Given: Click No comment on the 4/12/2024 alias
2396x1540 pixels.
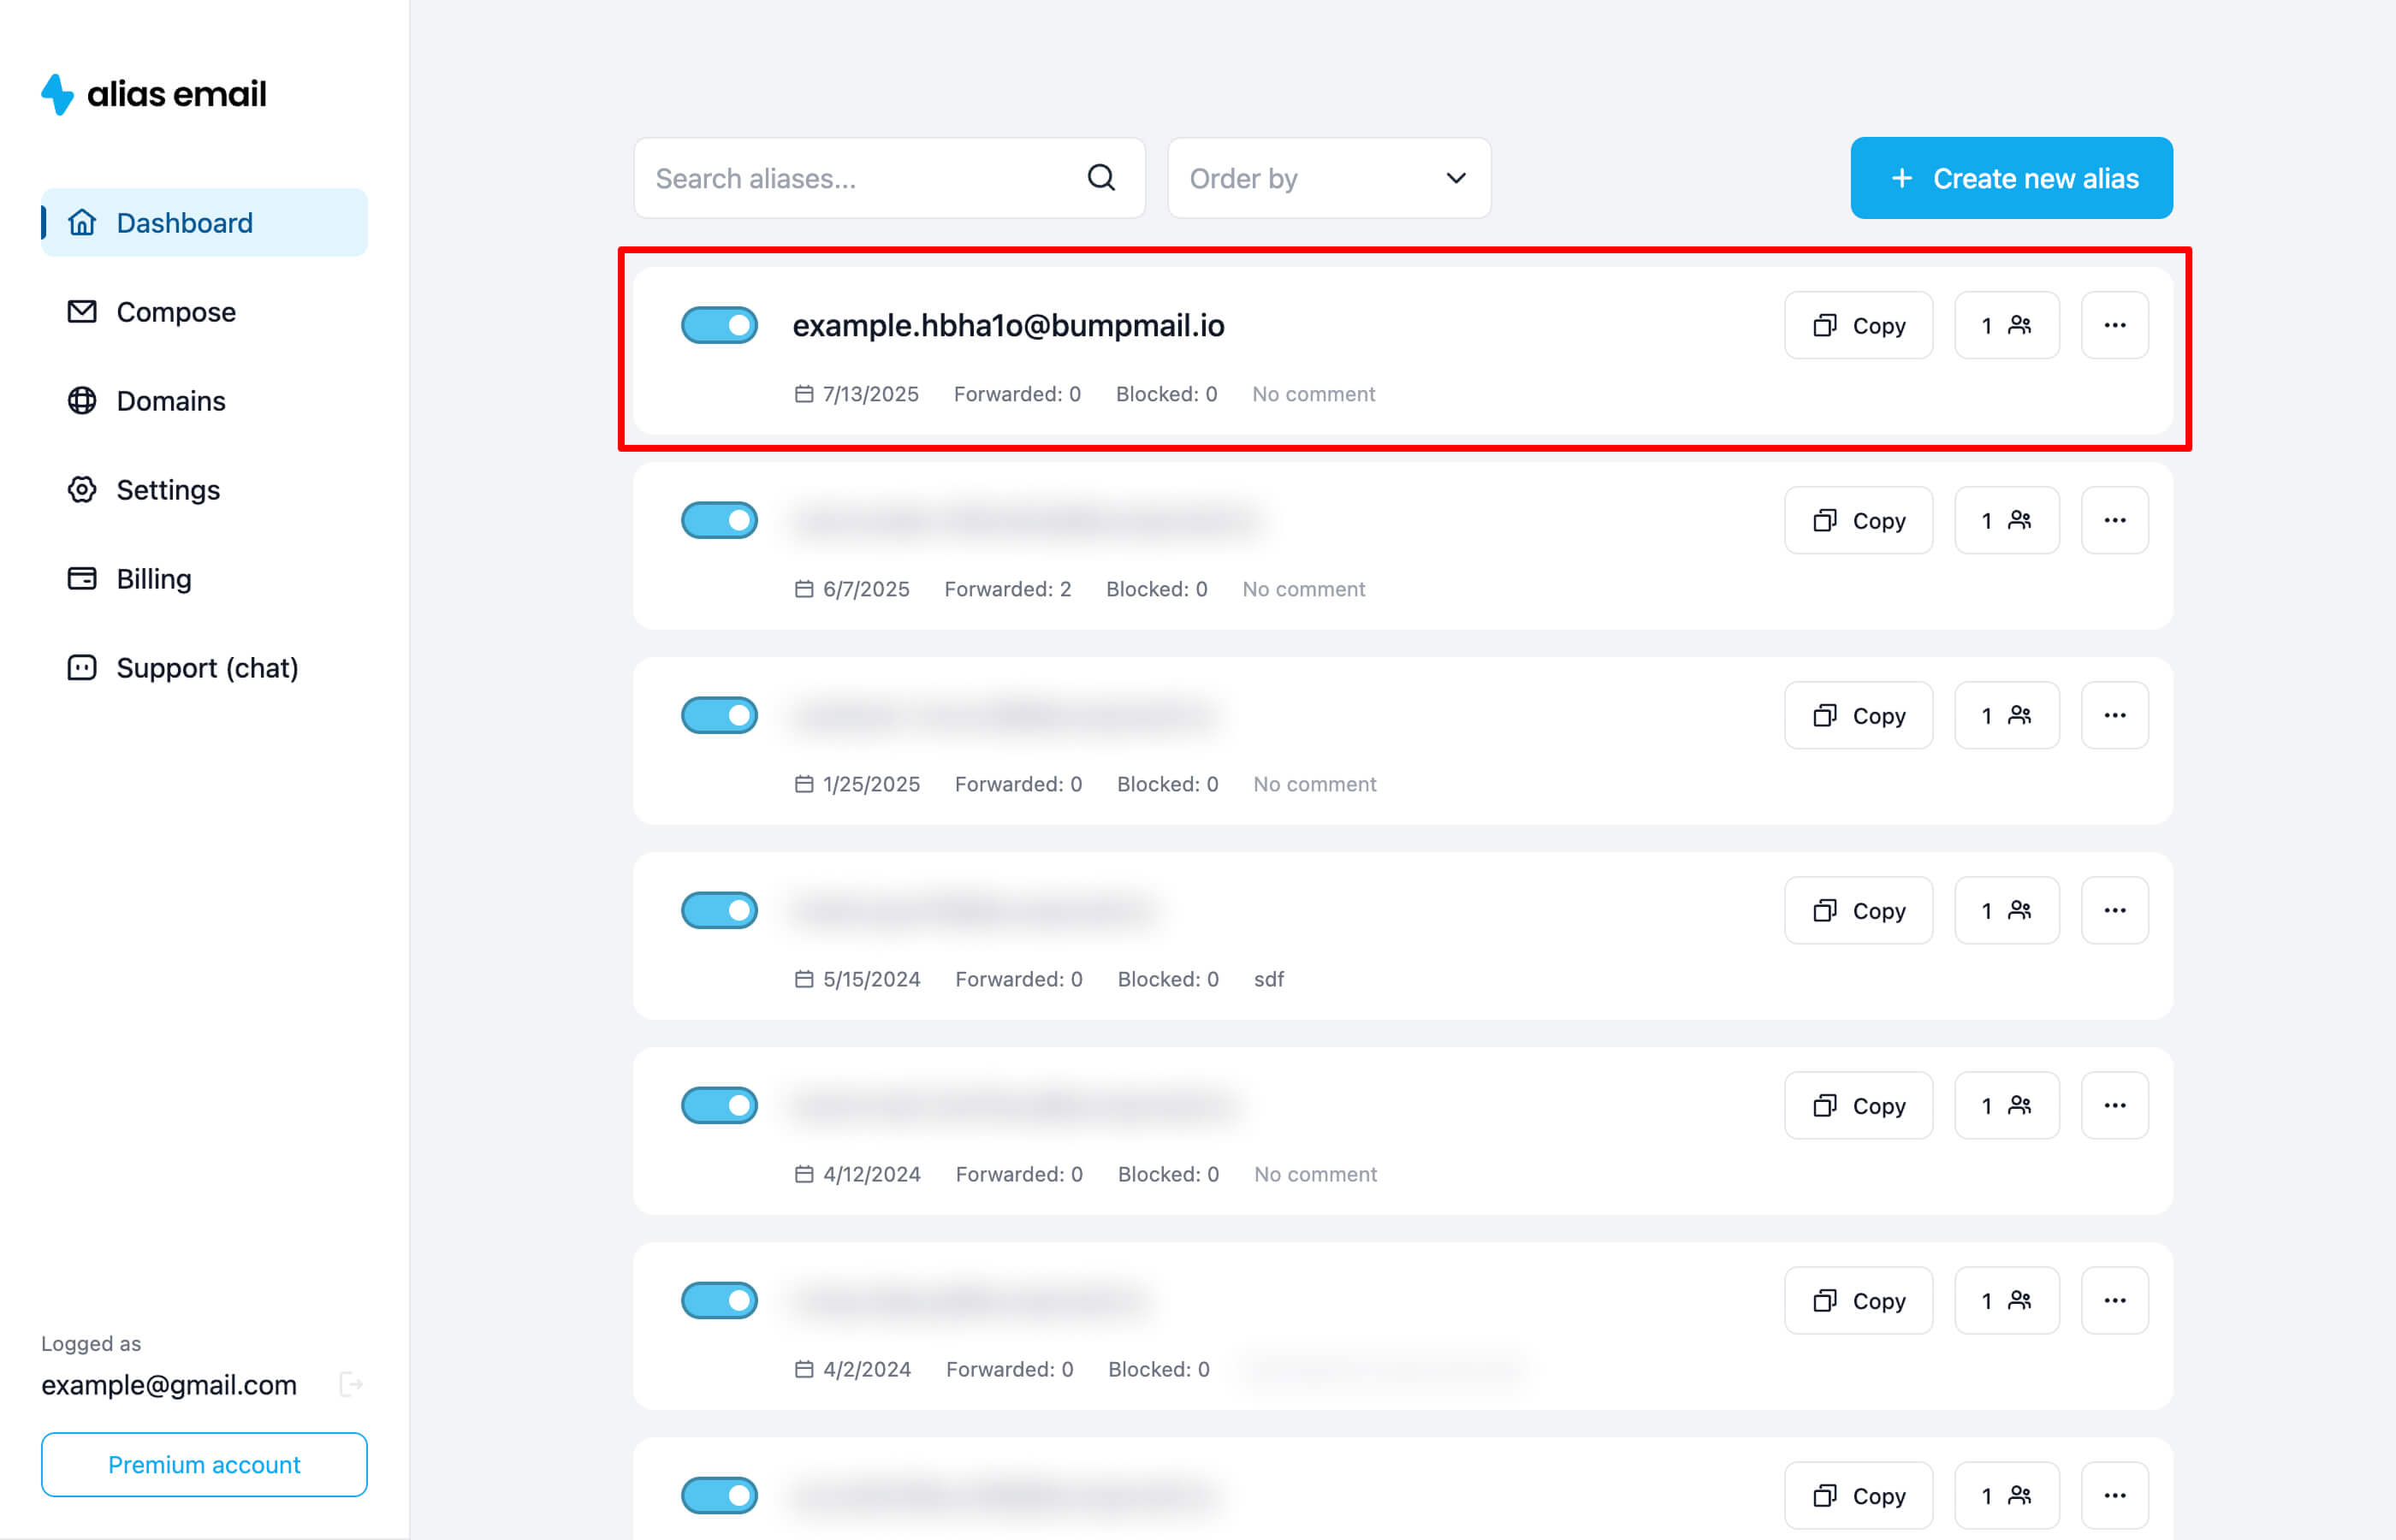Looking at the screenshot, I should [1315, 1174].
